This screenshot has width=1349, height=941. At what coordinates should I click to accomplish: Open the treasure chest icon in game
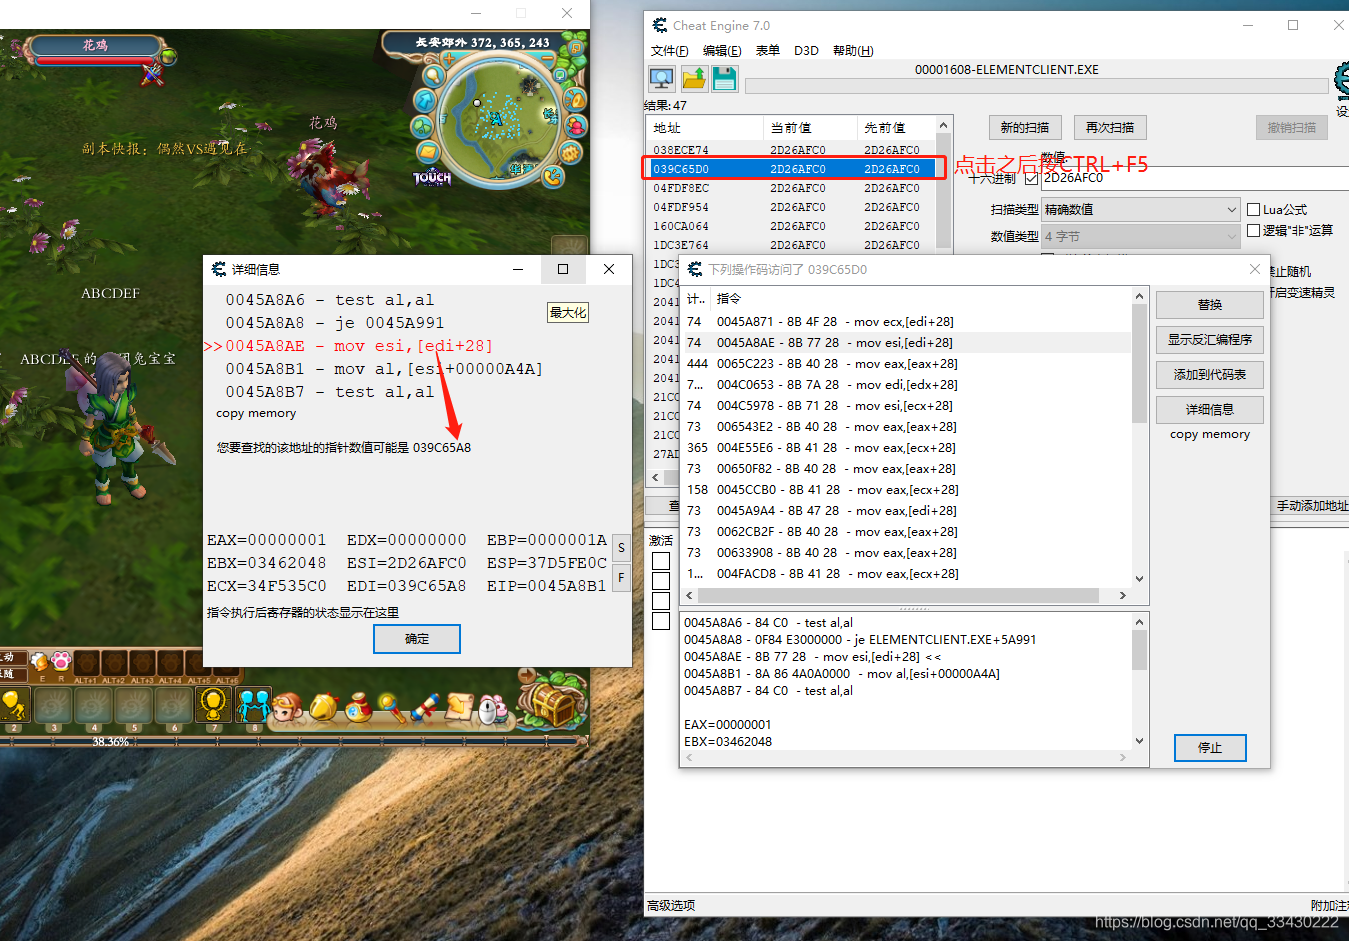click(x=553, y=706)
